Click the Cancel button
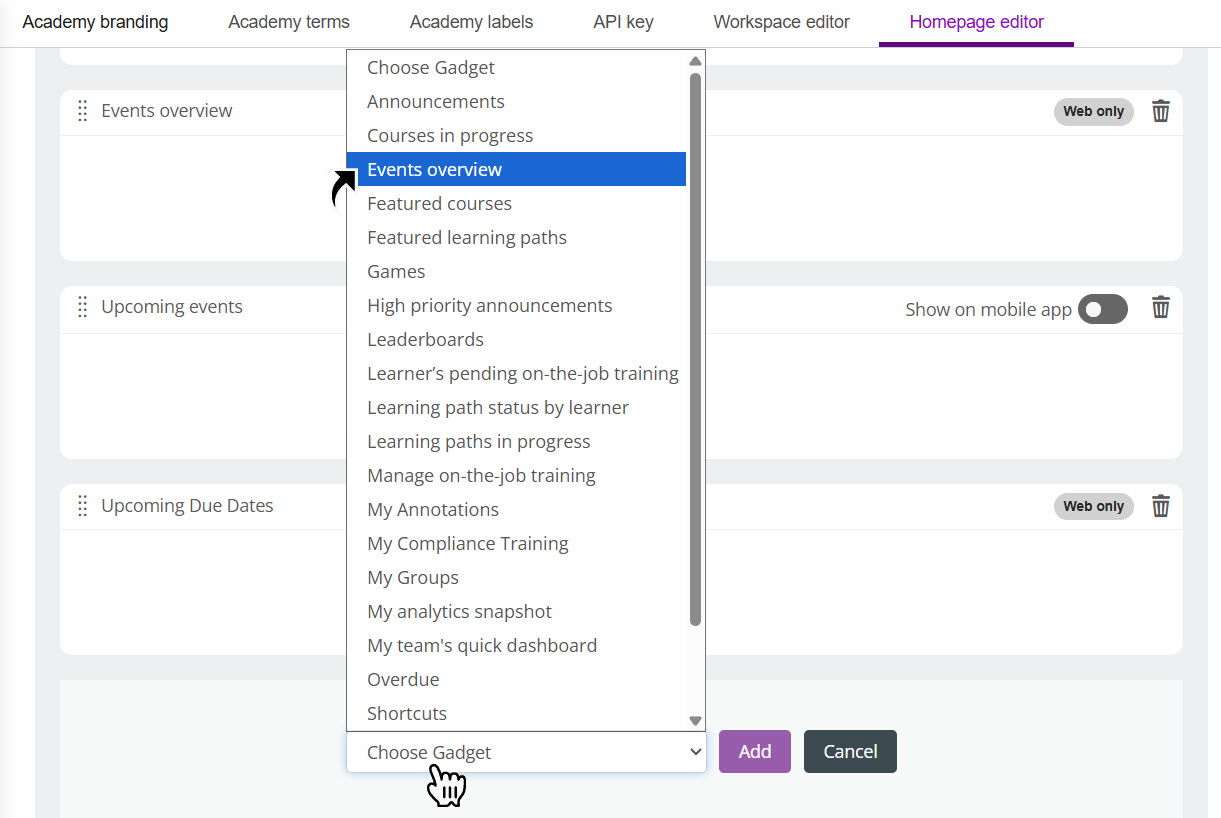 (x=849, y=751)
